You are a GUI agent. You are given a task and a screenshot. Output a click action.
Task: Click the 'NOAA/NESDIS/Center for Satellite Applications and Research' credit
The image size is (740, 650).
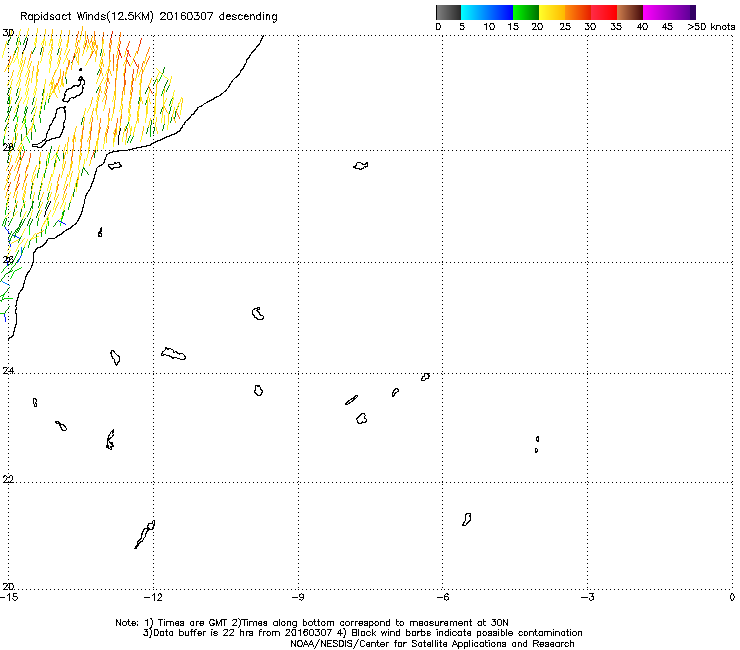point(432,644)
